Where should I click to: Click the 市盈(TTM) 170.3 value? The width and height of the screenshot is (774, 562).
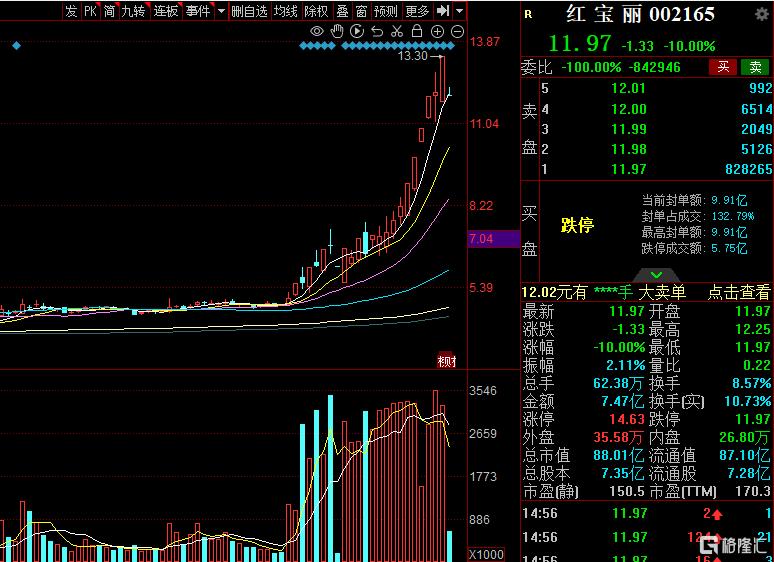752,491
